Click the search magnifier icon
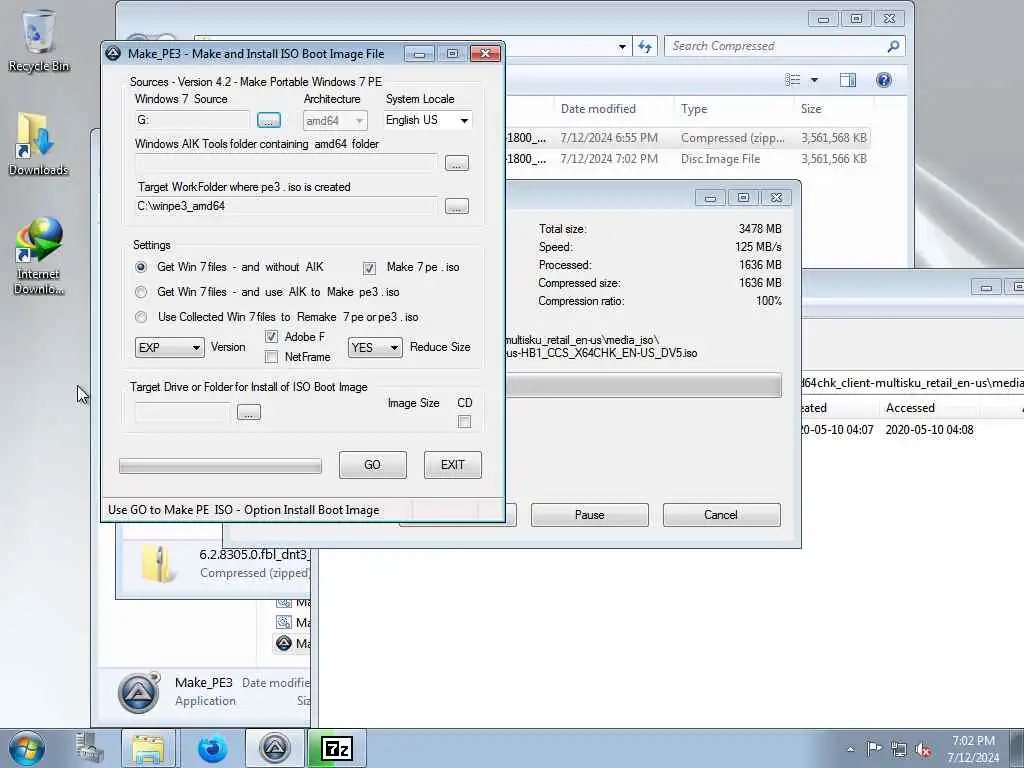1024x768 pixels. tap(893, 46)
